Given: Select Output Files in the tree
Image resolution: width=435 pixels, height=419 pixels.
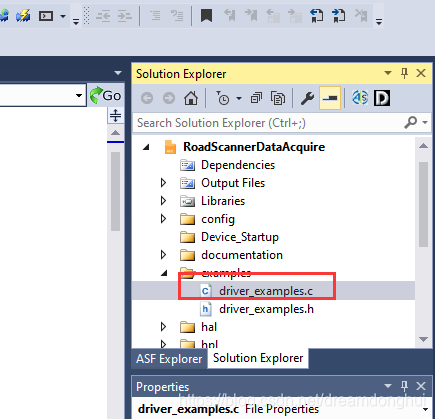Looking at the screenshot, I should (x=233, y=183).
